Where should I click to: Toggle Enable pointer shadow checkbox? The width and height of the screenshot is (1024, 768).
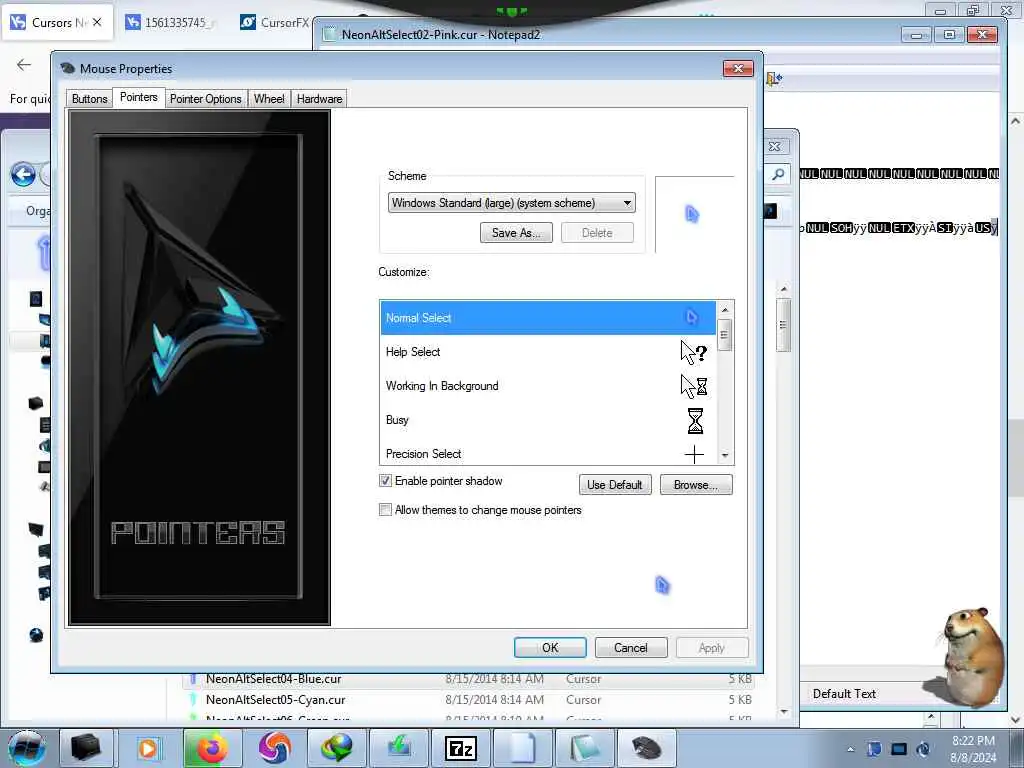[x=385, y=481]
